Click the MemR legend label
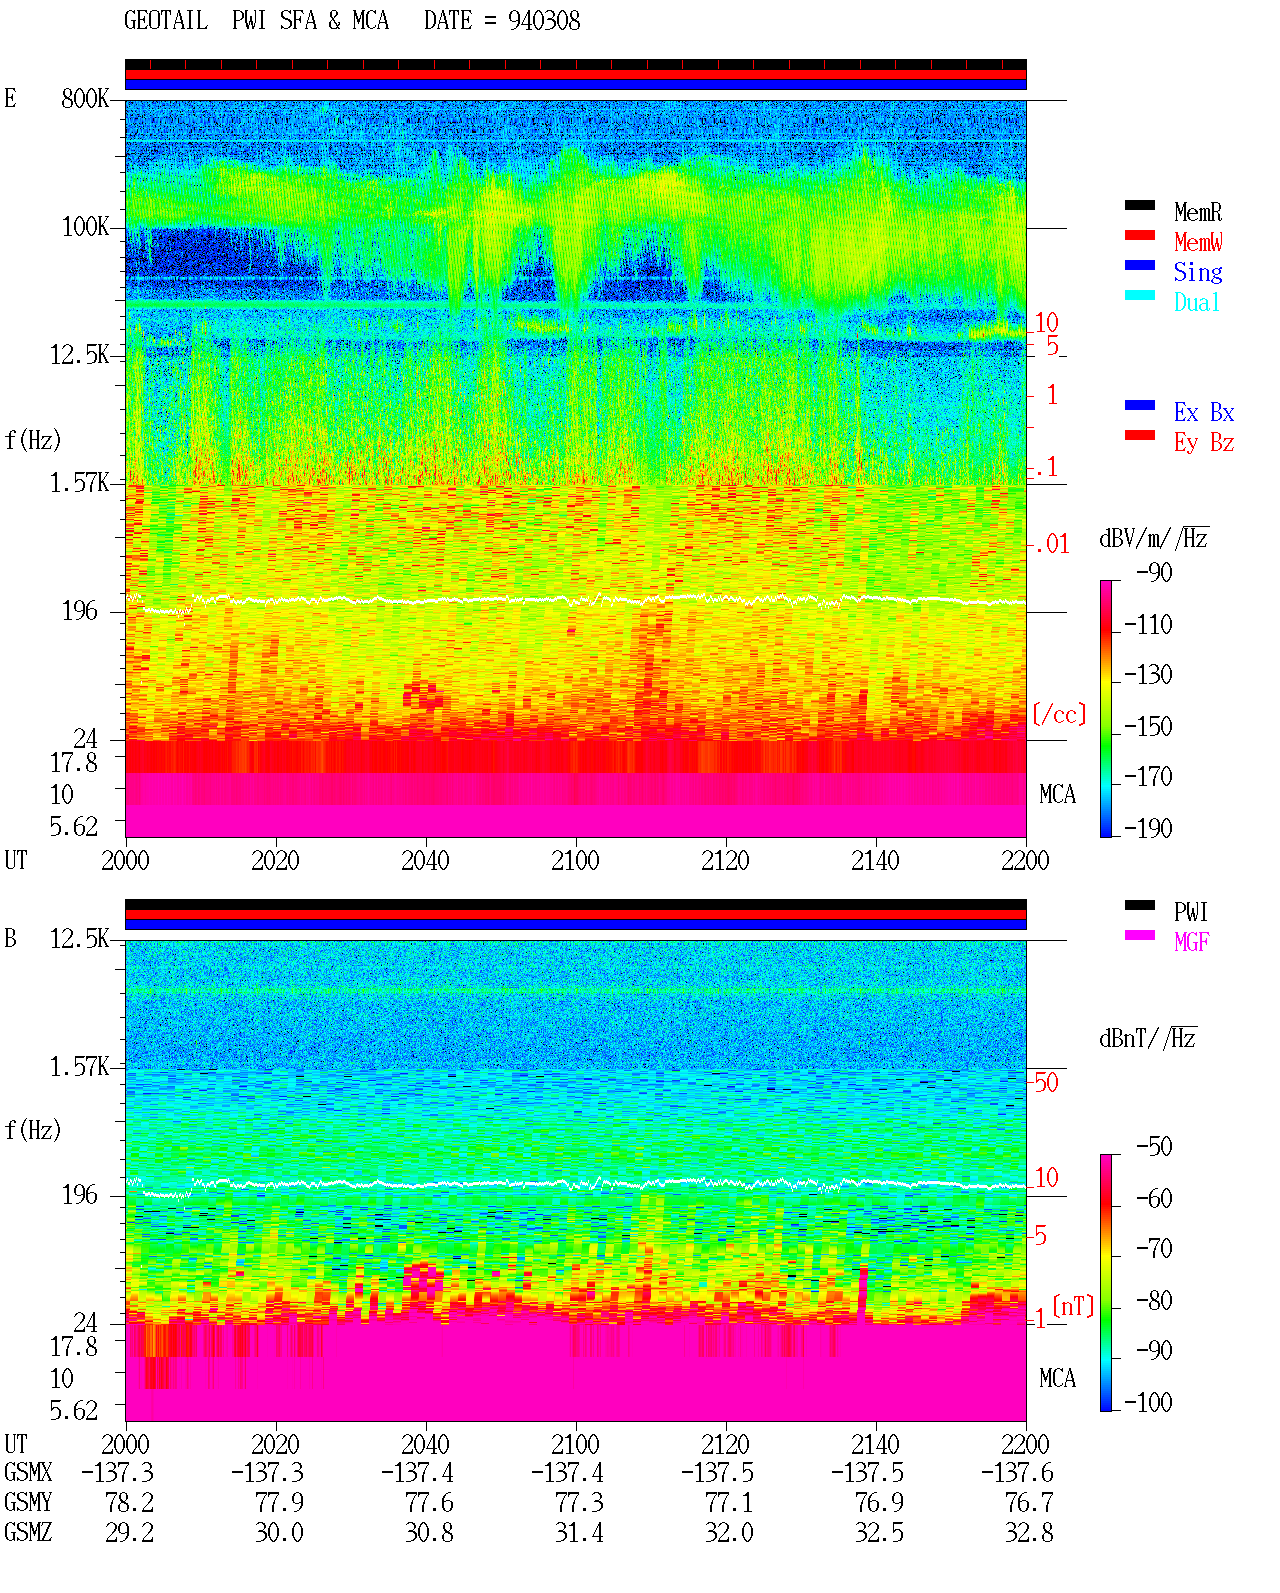This screenshot has height=1593, width=1280. pyautogui.click(x=1198, y=212)
